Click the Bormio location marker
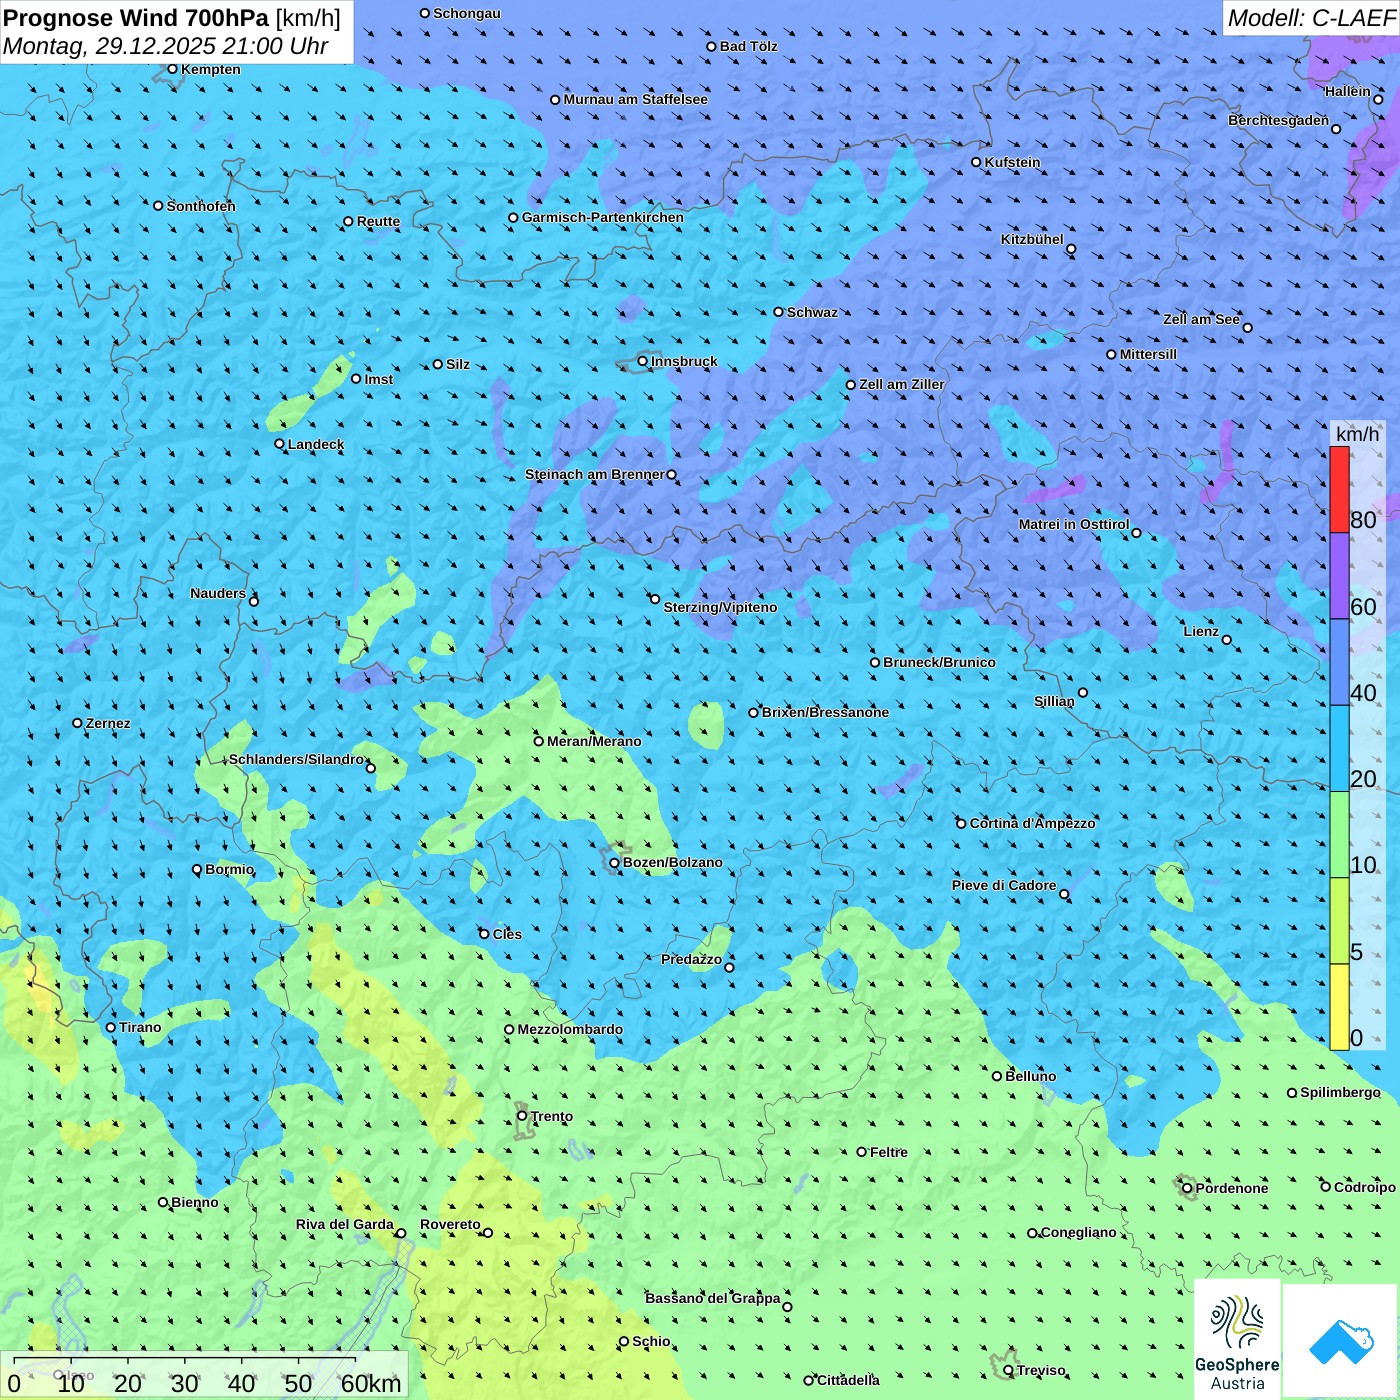 [x=197, y=869]
